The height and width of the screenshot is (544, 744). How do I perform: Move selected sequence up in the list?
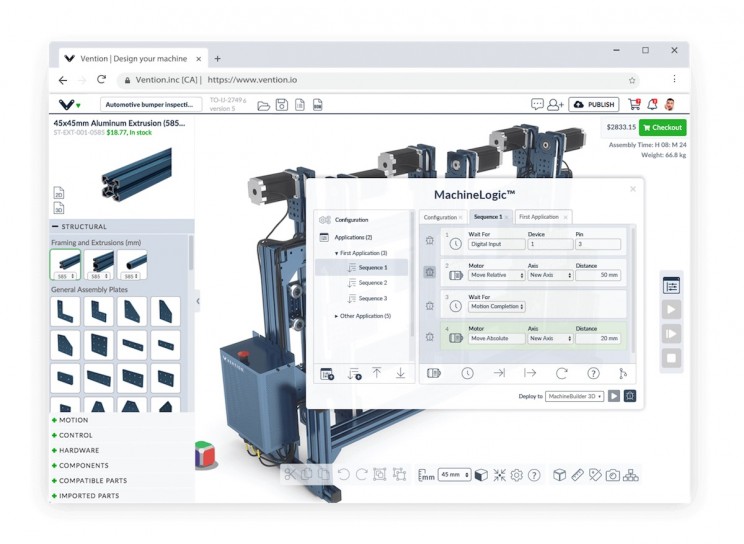coord(377,373)
